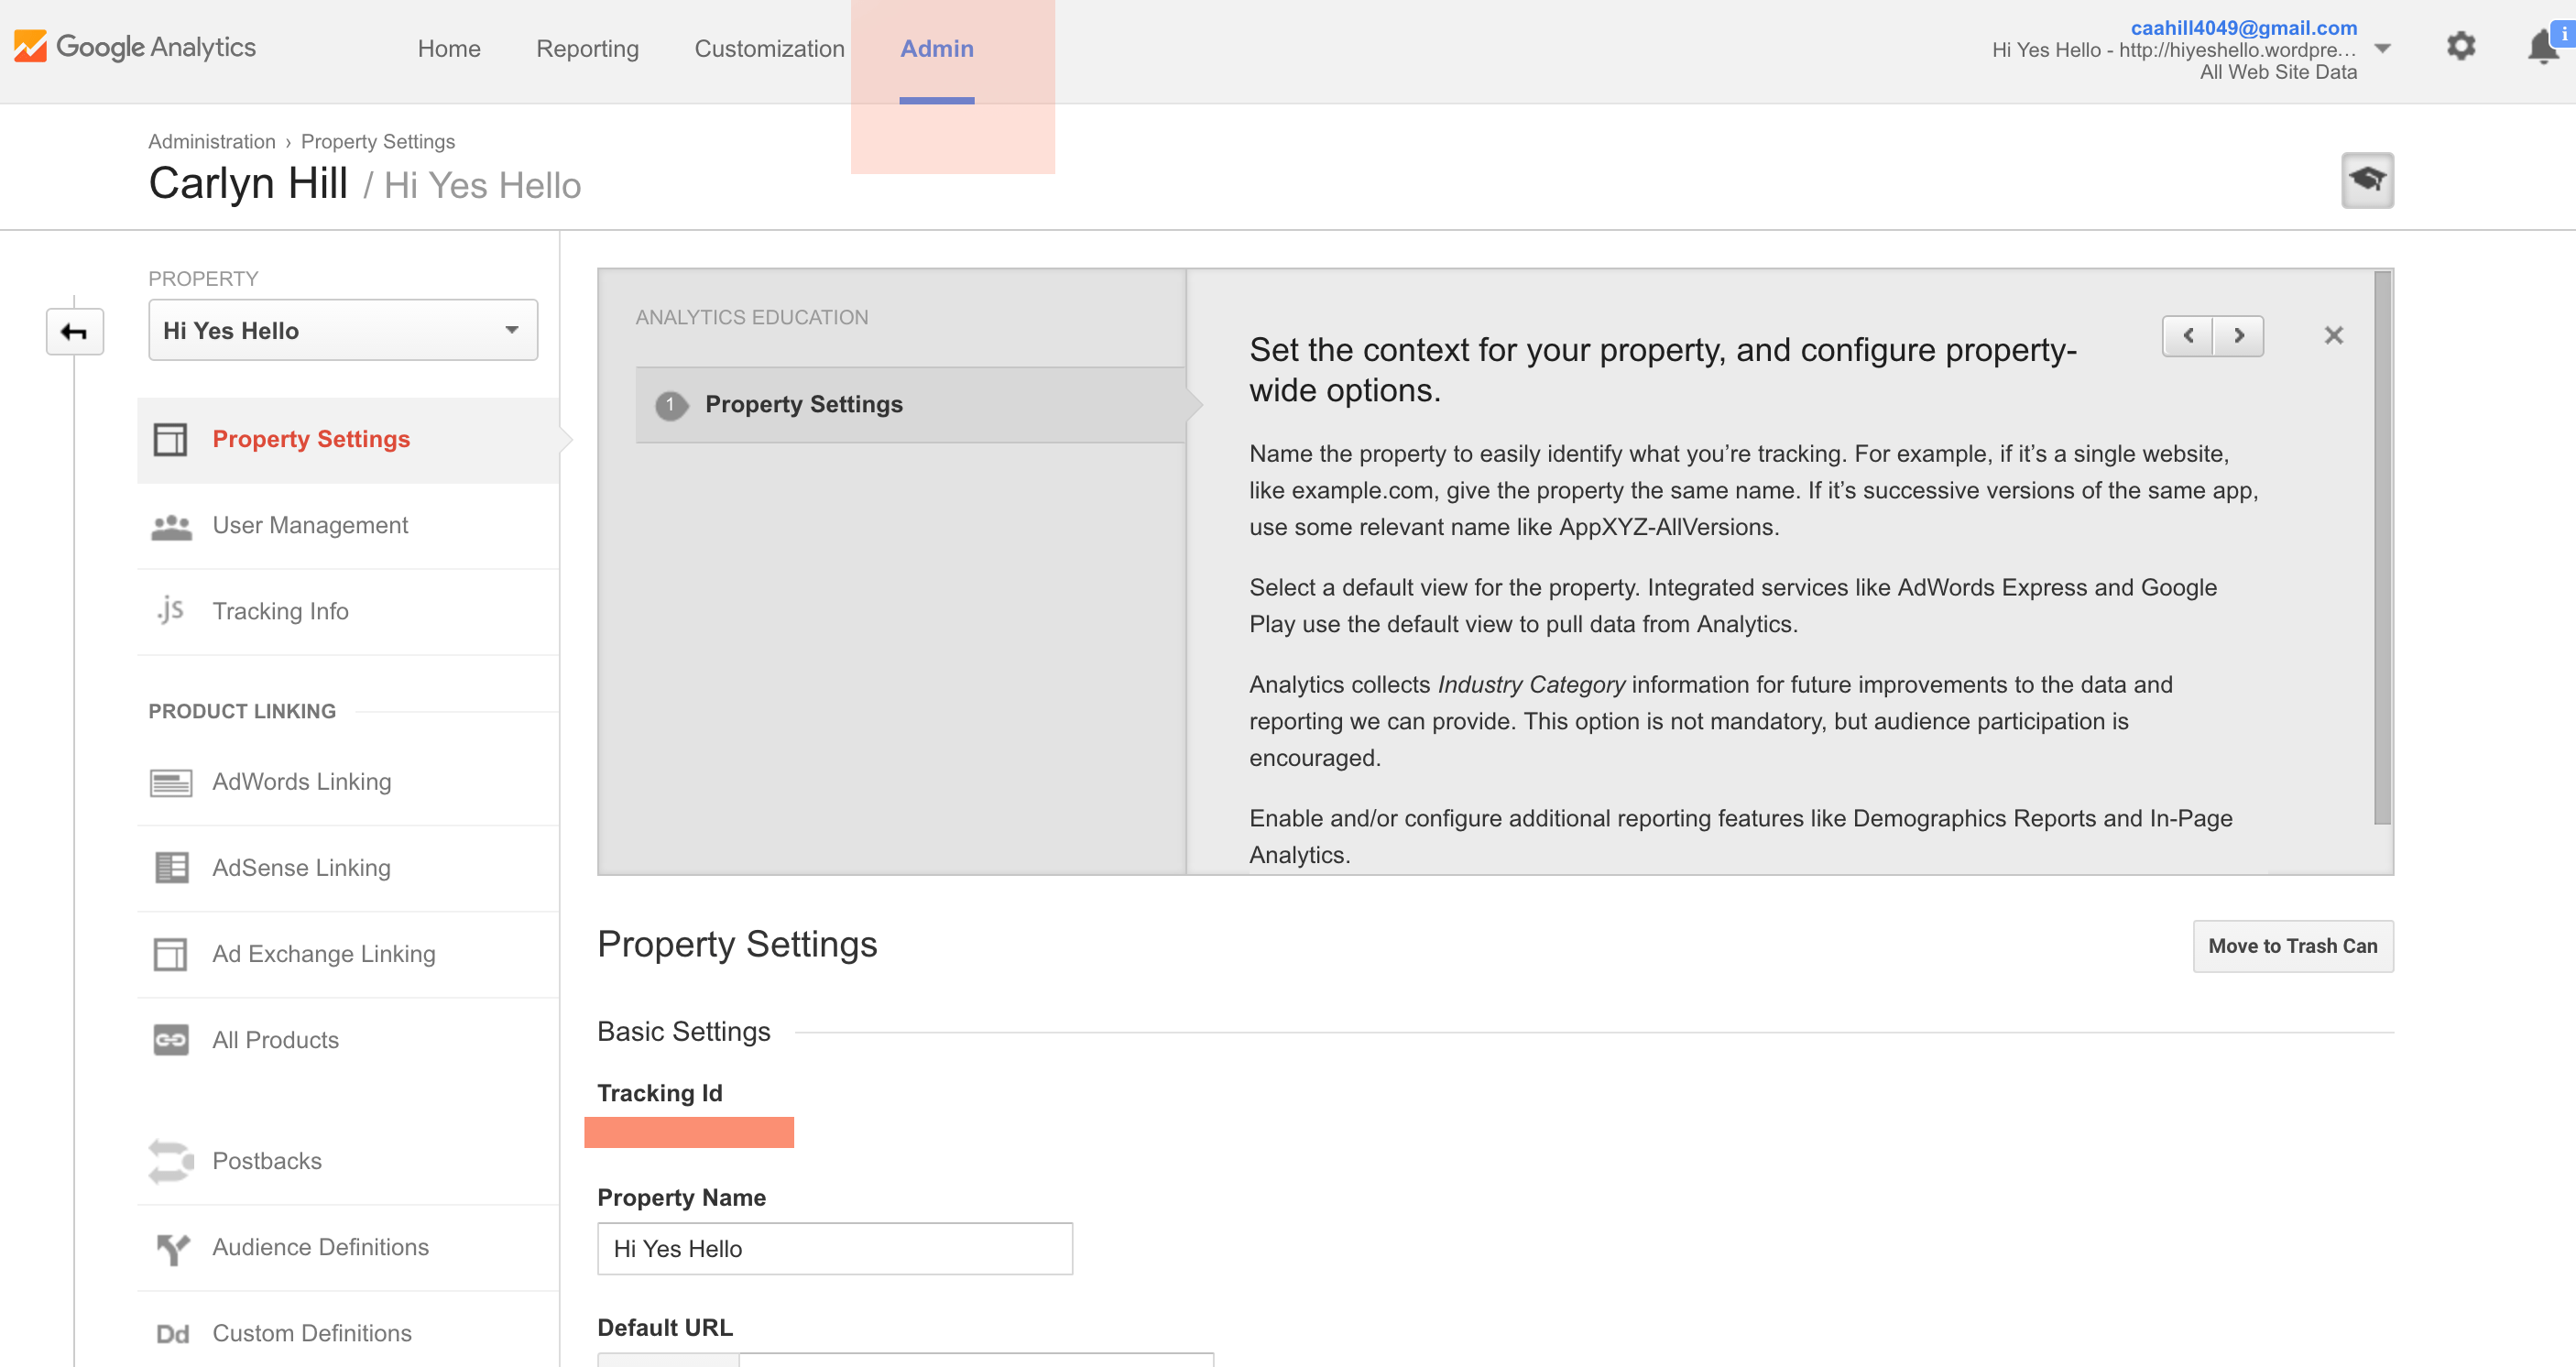Click the User Management people icon
The width and height of the screenshot is (2576, 1367).
point(171,526)
